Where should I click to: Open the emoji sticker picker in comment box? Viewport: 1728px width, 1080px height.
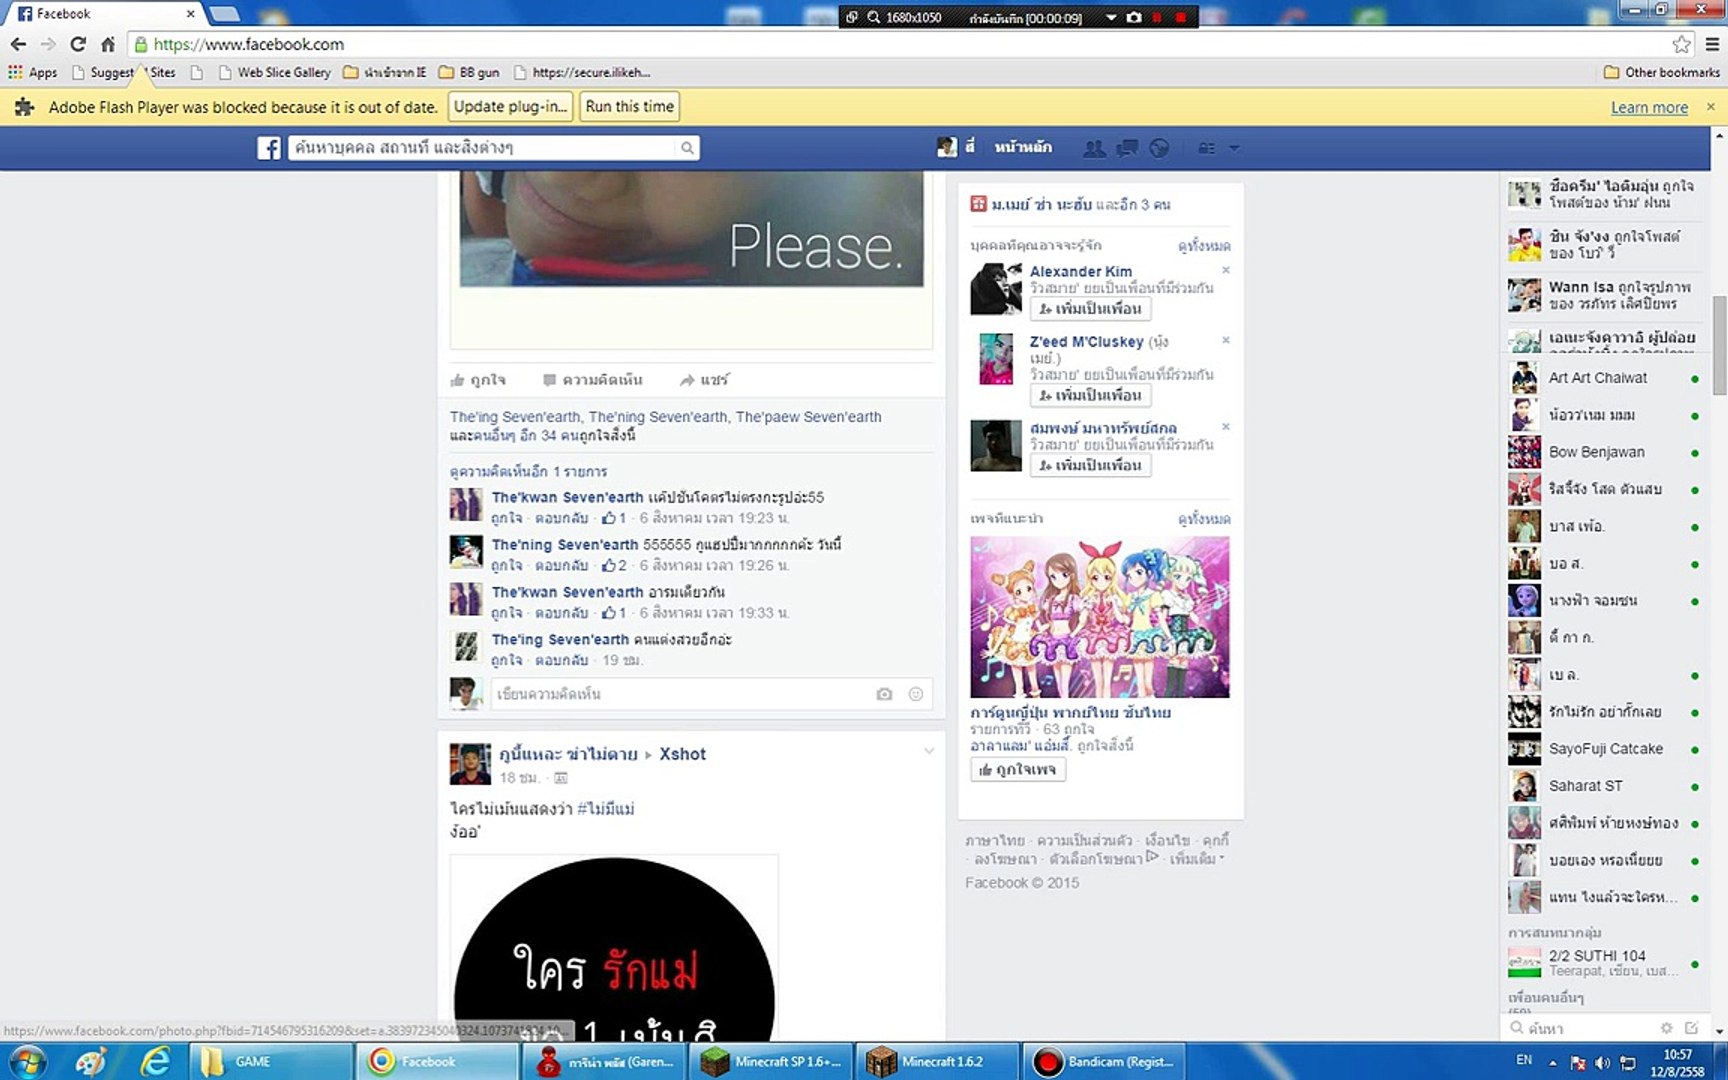(915, 694)
